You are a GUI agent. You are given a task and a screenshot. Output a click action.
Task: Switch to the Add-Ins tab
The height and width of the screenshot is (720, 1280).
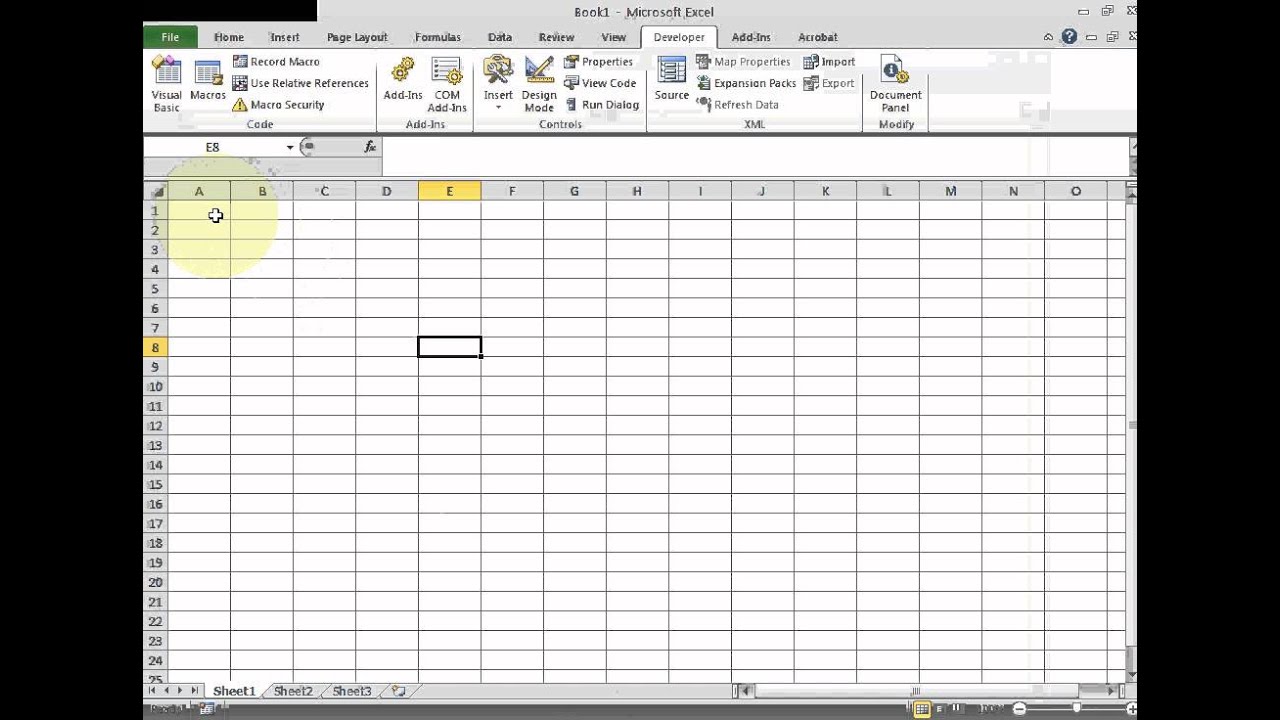751,37
